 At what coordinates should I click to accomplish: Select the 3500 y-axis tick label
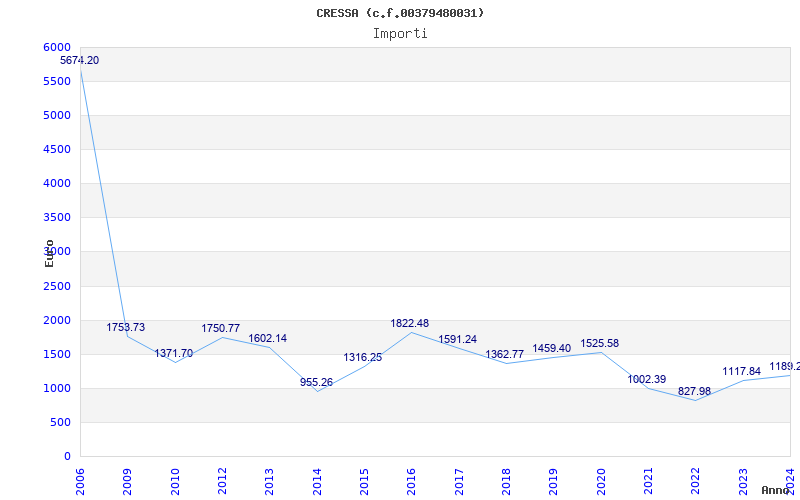[57, 217]
